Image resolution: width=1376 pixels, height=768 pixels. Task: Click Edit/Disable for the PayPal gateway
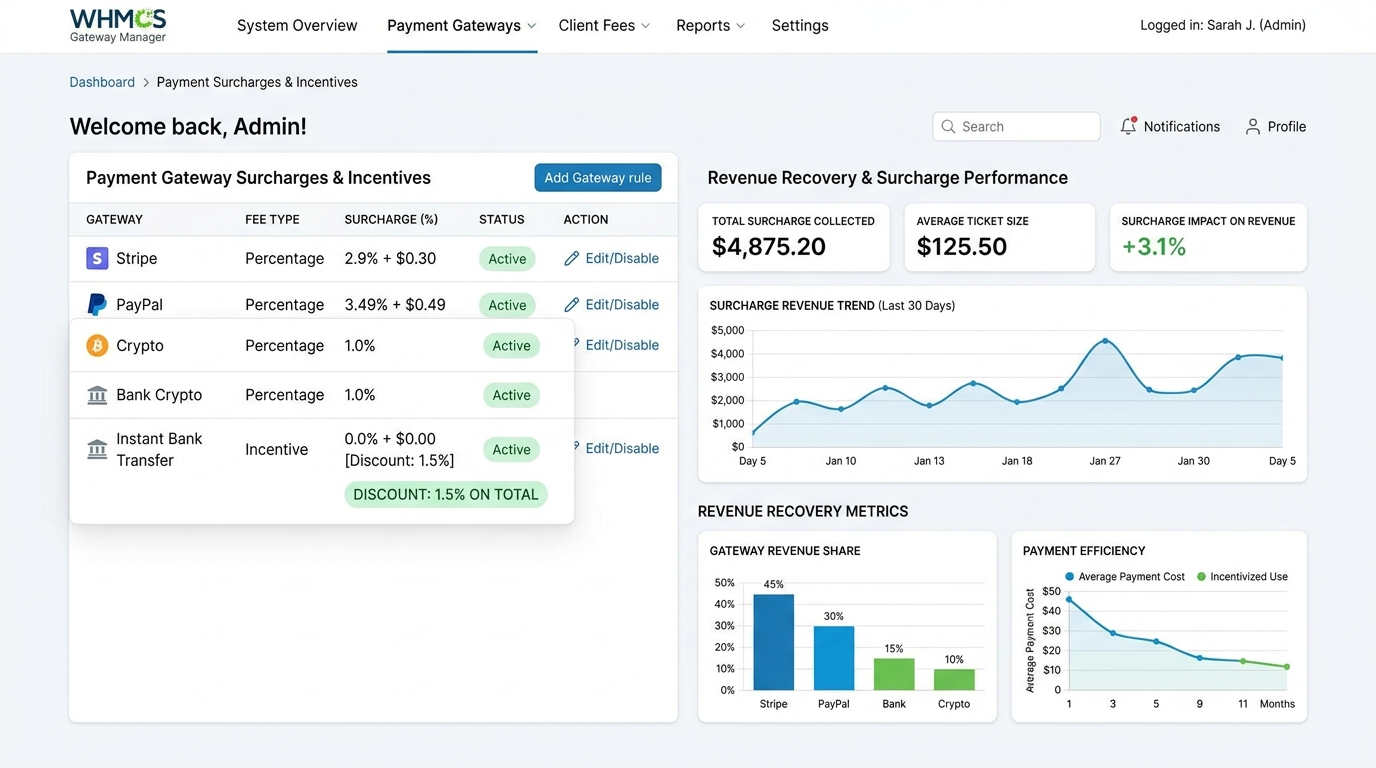click(x=622, y=305)
